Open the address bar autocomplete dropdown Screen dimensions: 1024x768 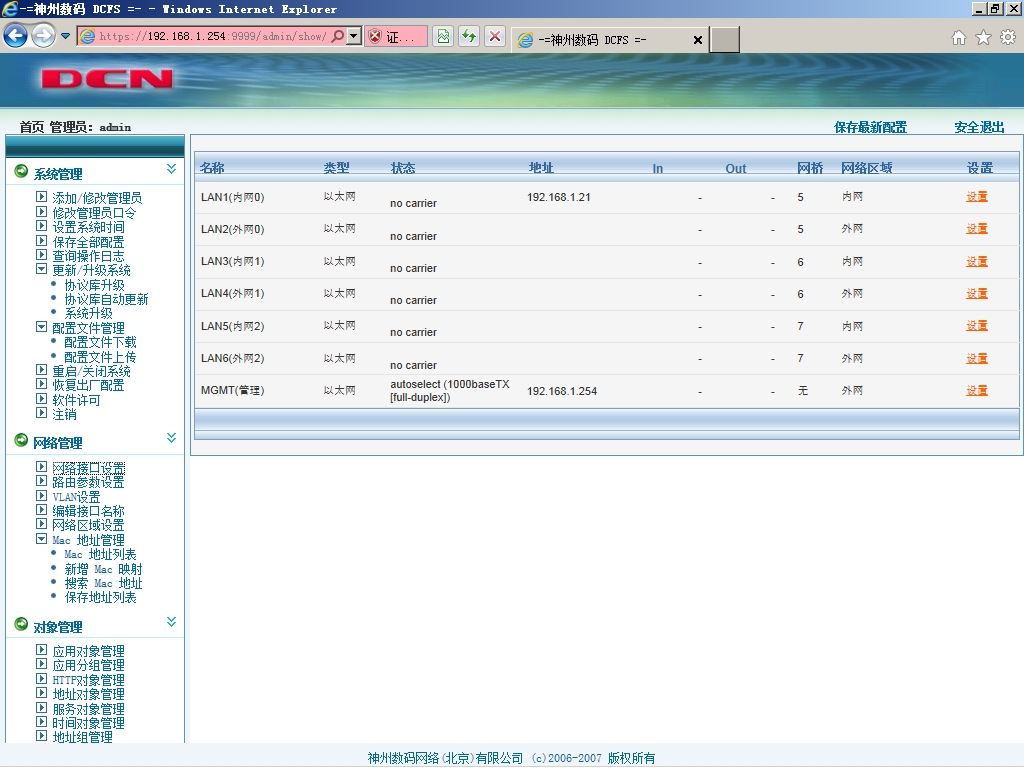(353, 36)
